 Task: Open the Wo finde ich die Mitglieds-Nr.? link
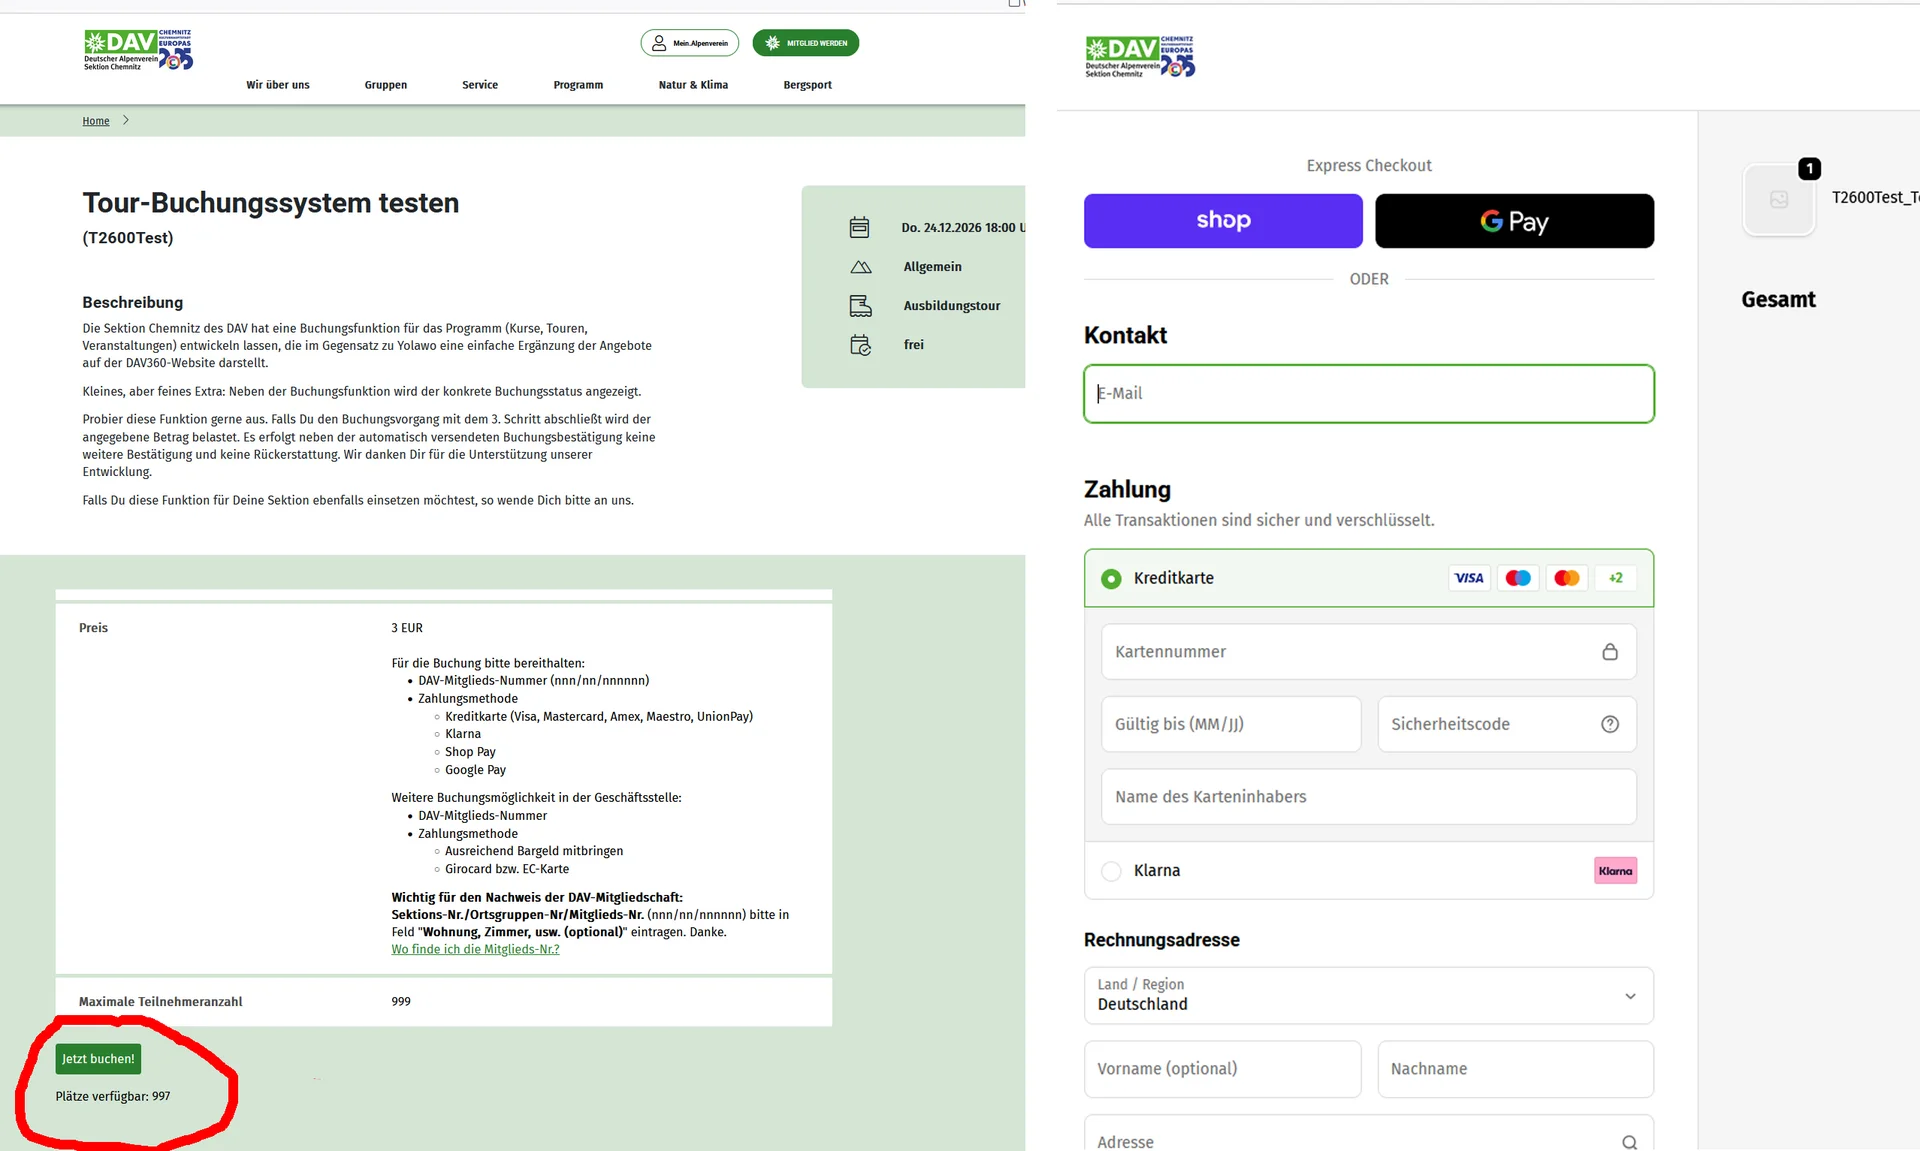pyautogui.click(x=475, y=949)
